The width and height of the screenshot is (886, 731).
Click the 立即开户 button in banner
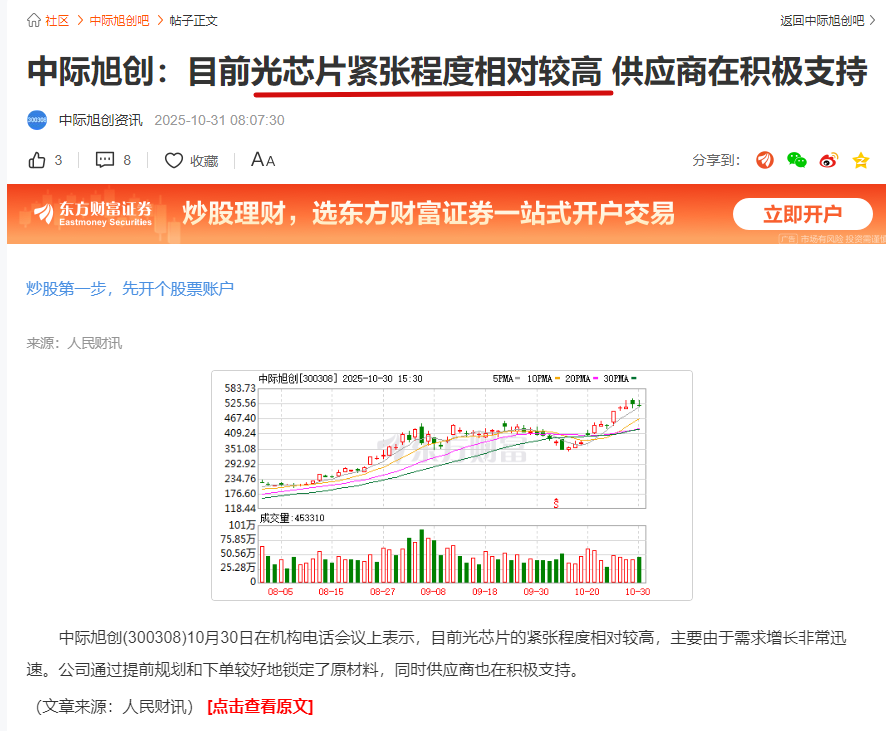coord(802,214)
